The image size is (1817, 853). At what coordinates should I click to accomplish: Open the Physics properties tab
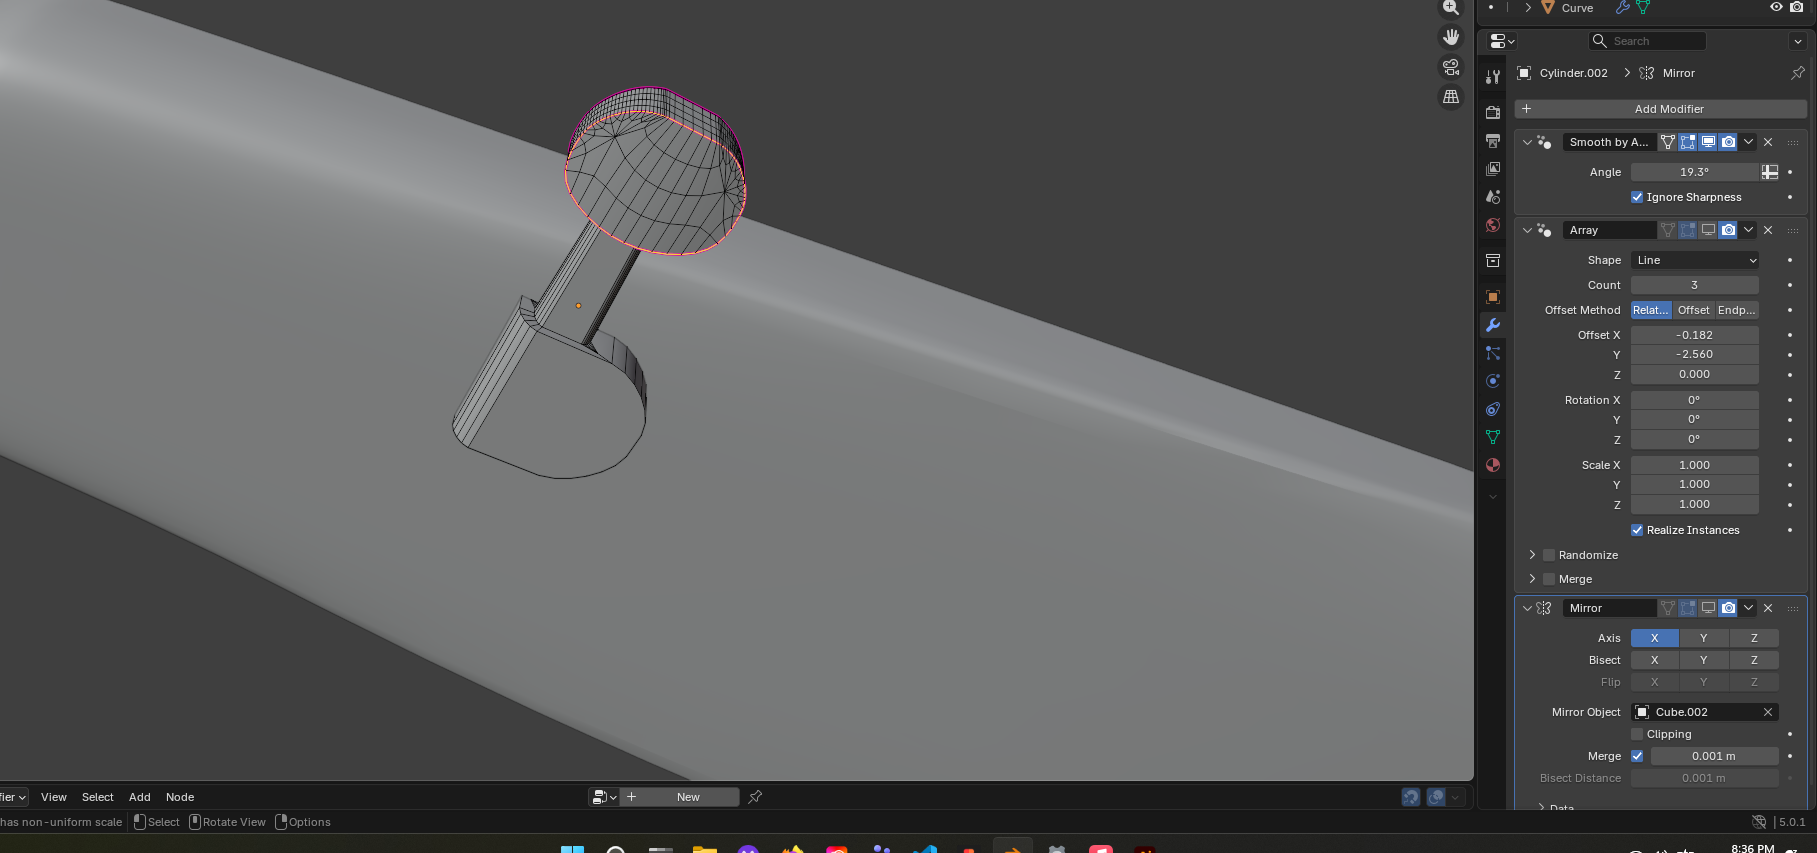coord(1493,381)
